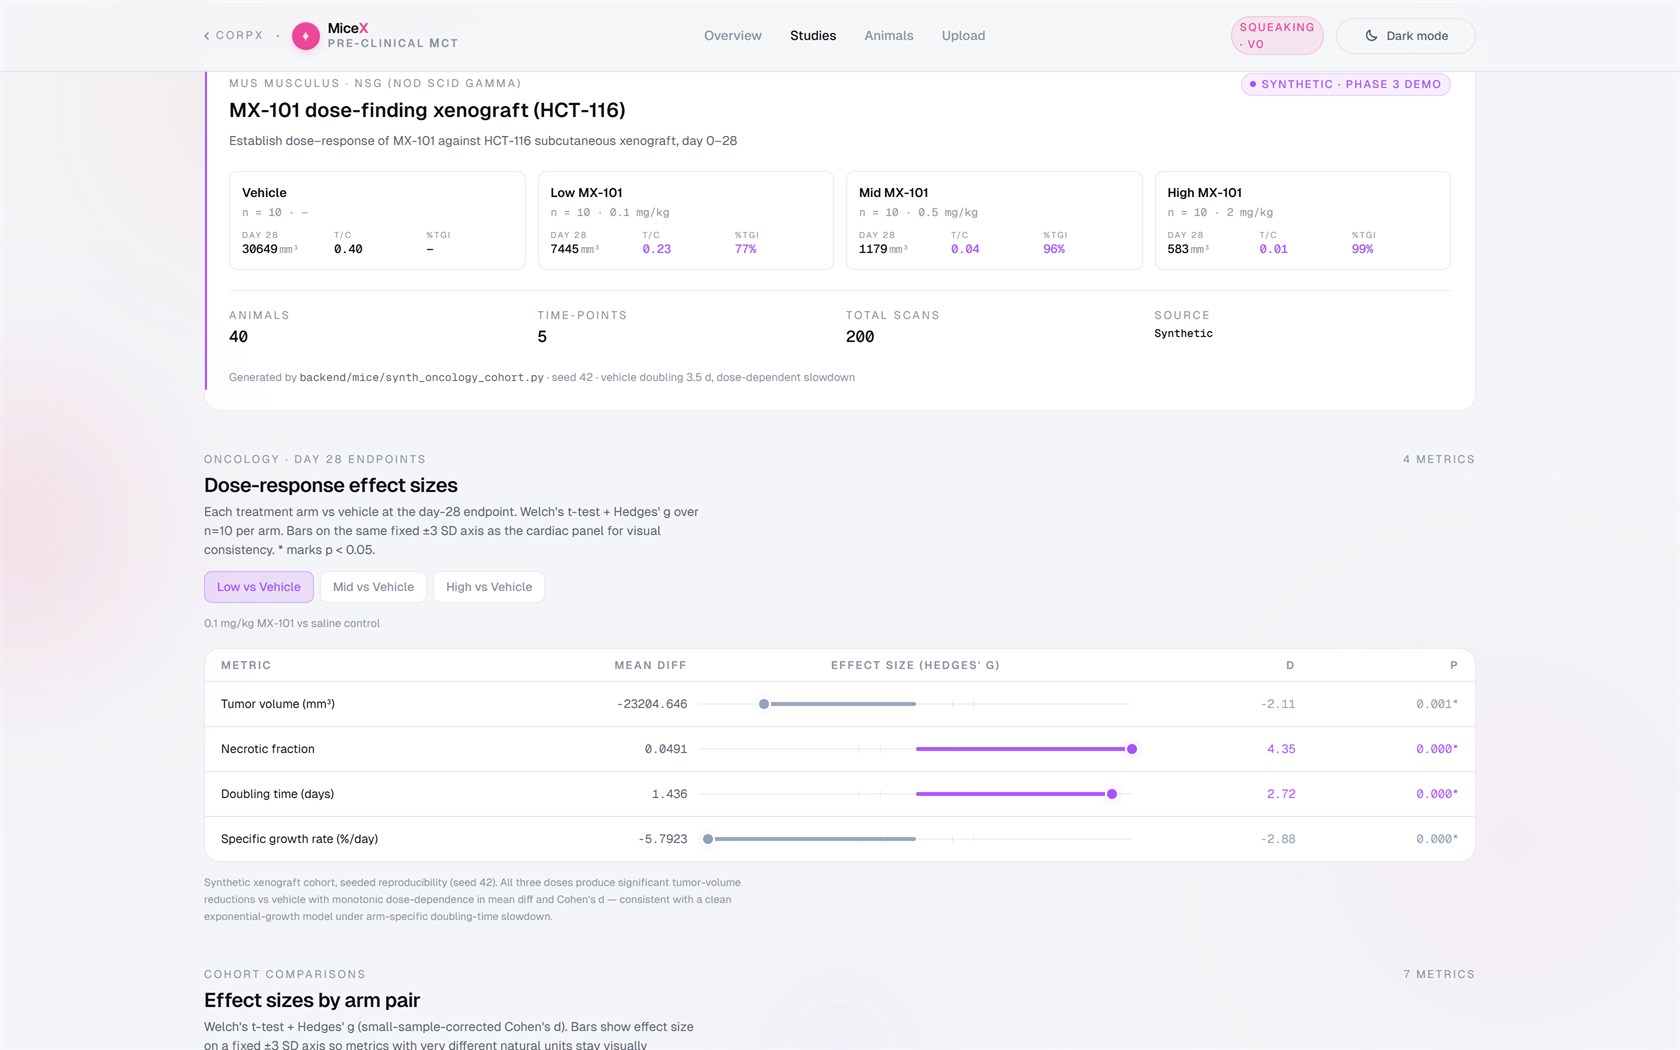The width and height of the screenshot is (1680, 1050).
Task: Click the d value -2.88
Action: 1278,839
